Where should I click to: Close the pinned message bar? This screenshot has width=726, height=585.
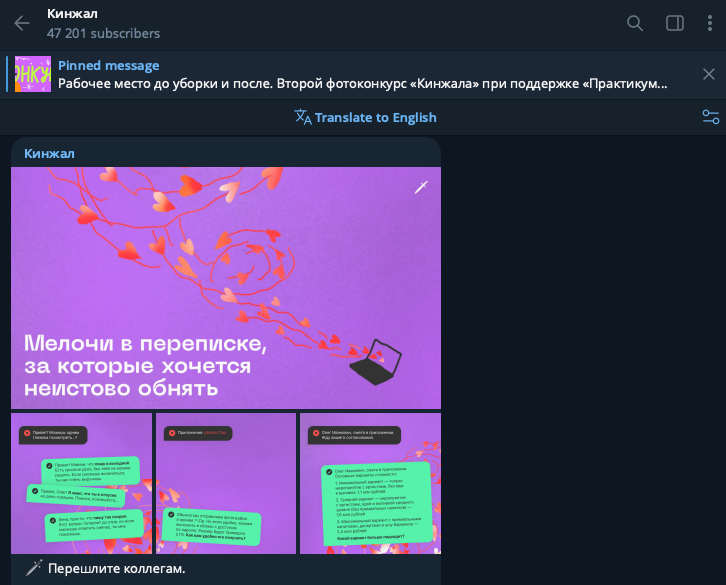click(x=708, y=74)
